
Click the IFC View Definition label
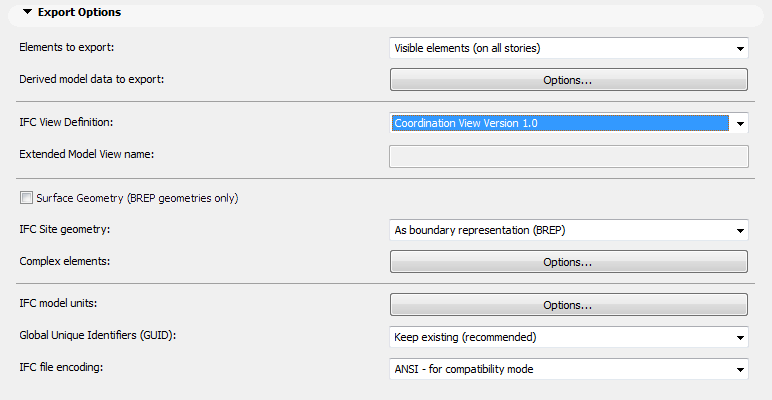(67, 122)
